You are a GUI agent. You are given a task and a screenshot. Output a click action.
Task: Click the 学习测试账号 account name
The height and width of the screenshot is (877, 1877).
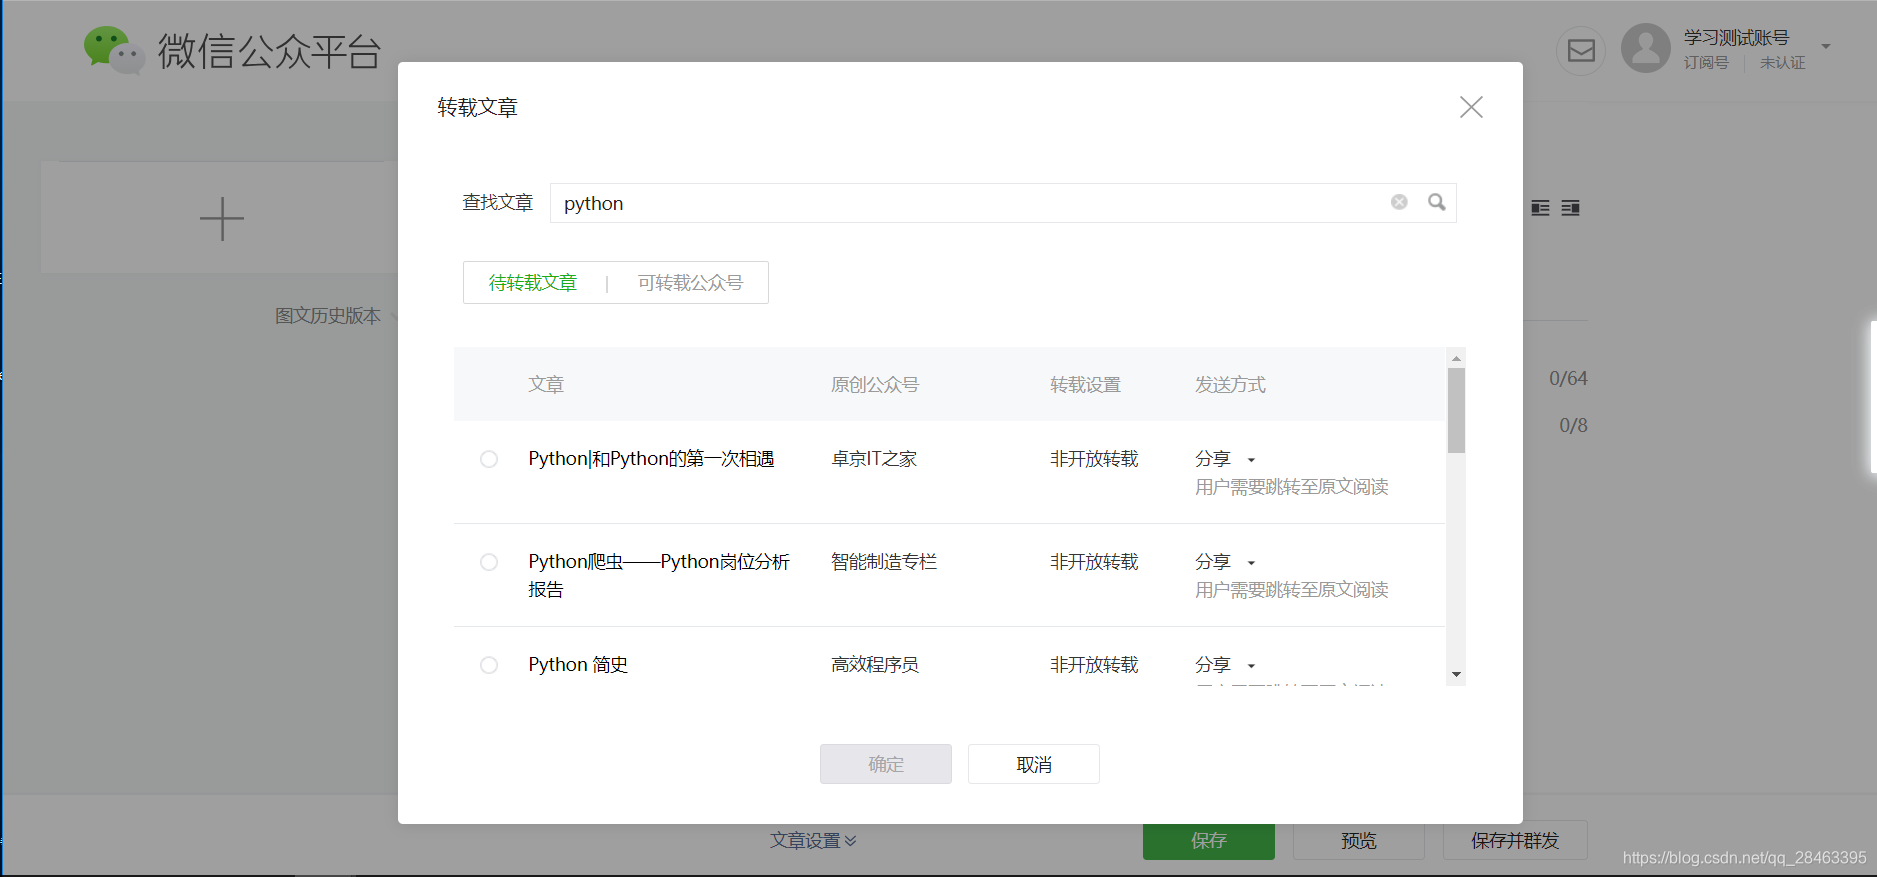coord(1736,38)
